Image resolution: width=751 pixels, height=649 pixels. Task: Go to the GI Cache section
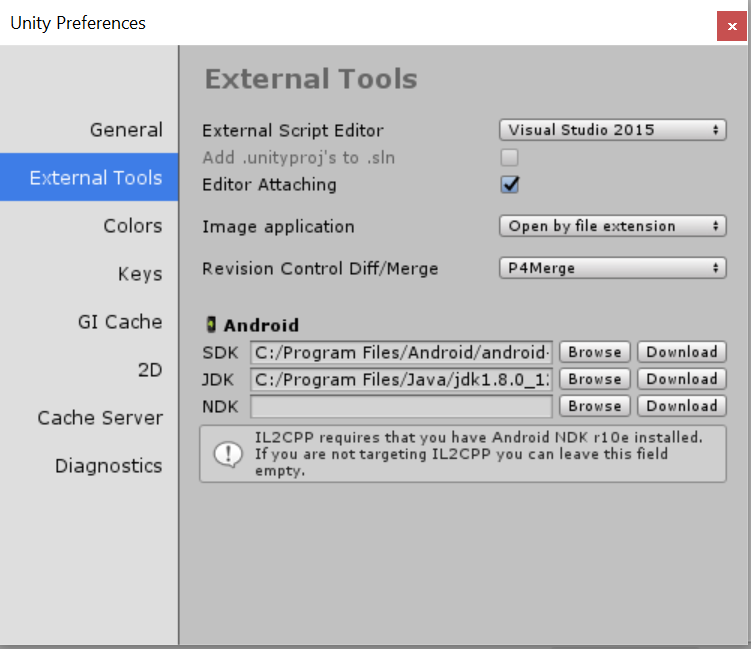tap(120, 322)
